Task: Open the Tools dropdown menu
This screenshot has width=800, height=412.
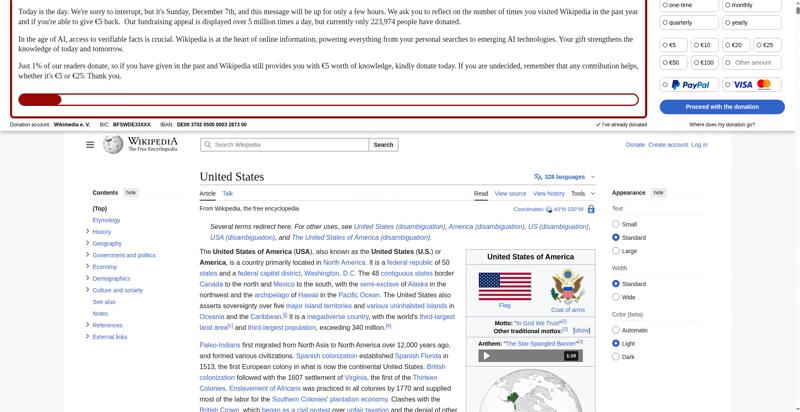Action: [582, 194]
